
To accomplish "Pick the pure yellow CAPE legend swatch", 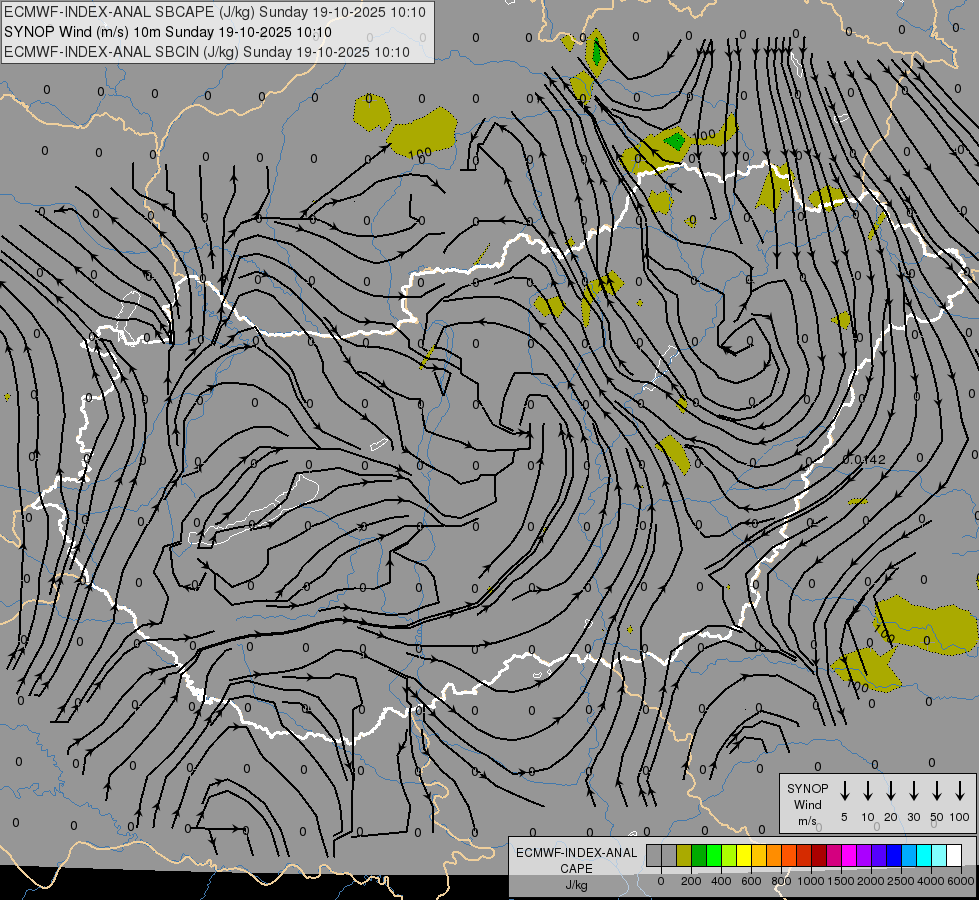I will click(744, 855).
